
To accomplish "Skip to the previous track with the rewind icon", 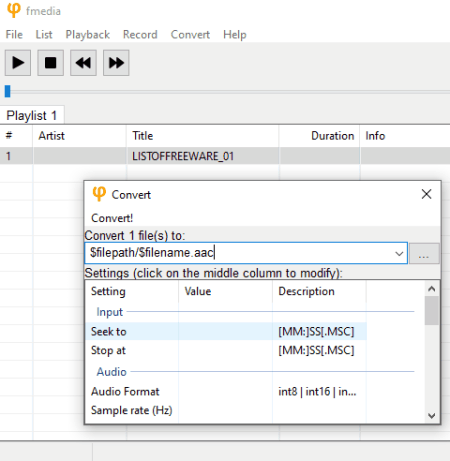I will 83,63.
